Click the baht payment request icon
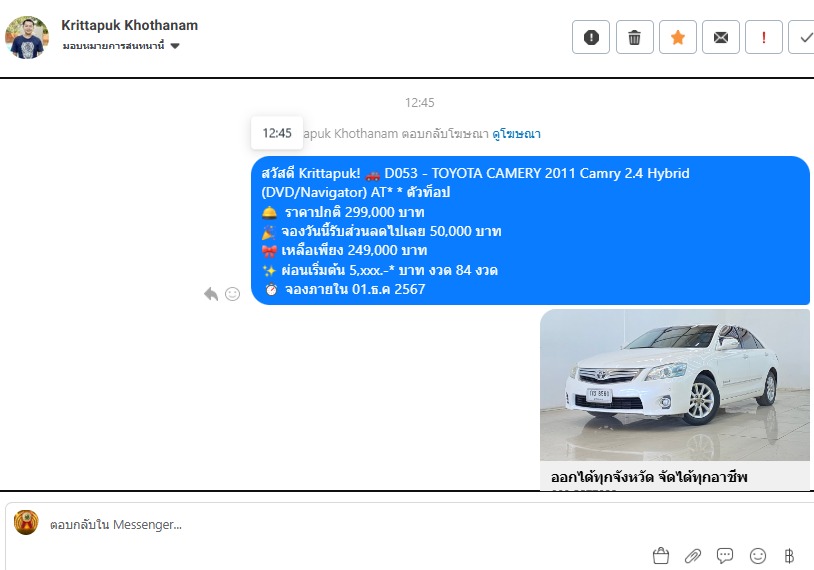This screenshot has width=814, height=570. [789, 556]
